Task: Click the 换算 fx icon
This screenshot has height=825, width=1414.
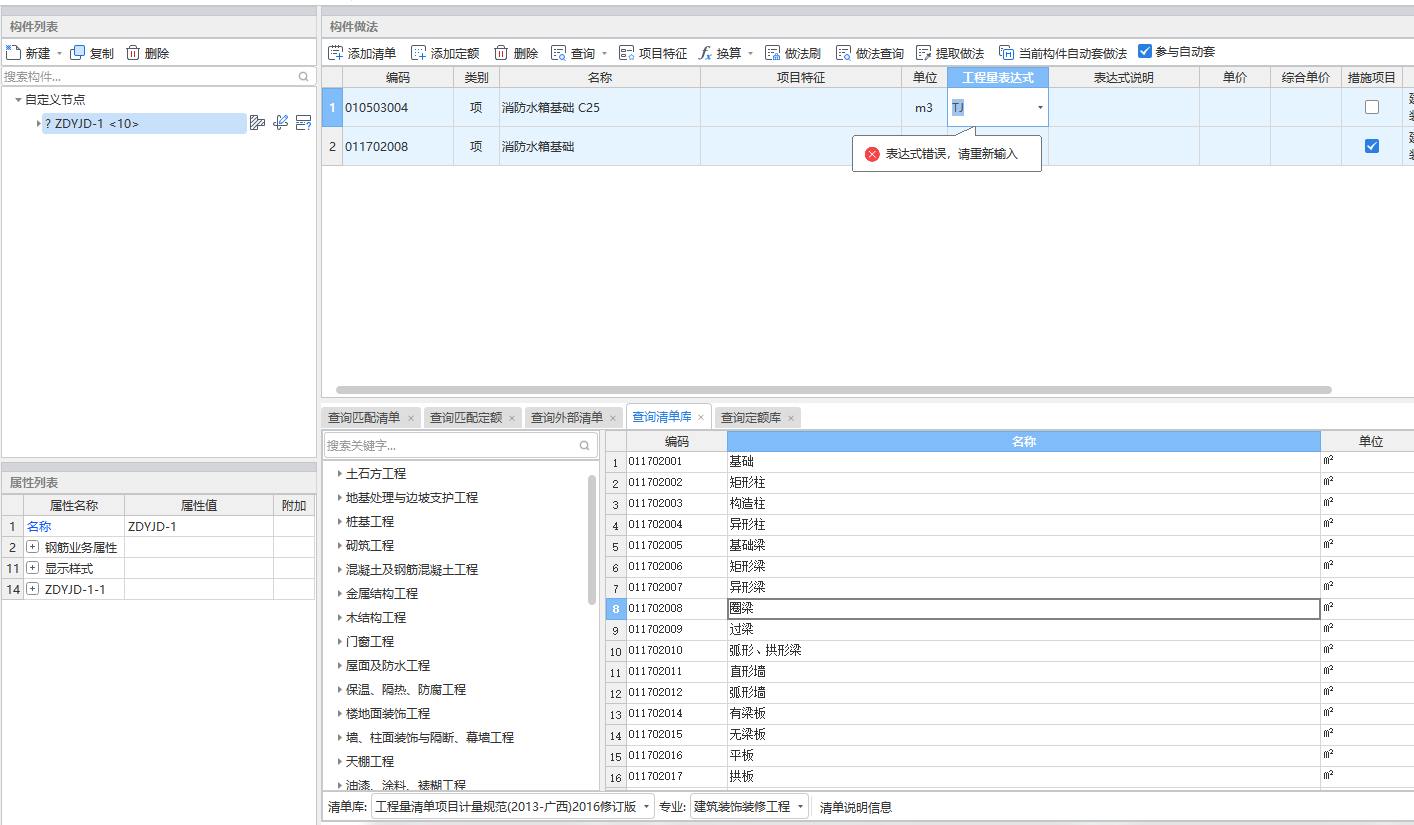Action: coord(704,53)
